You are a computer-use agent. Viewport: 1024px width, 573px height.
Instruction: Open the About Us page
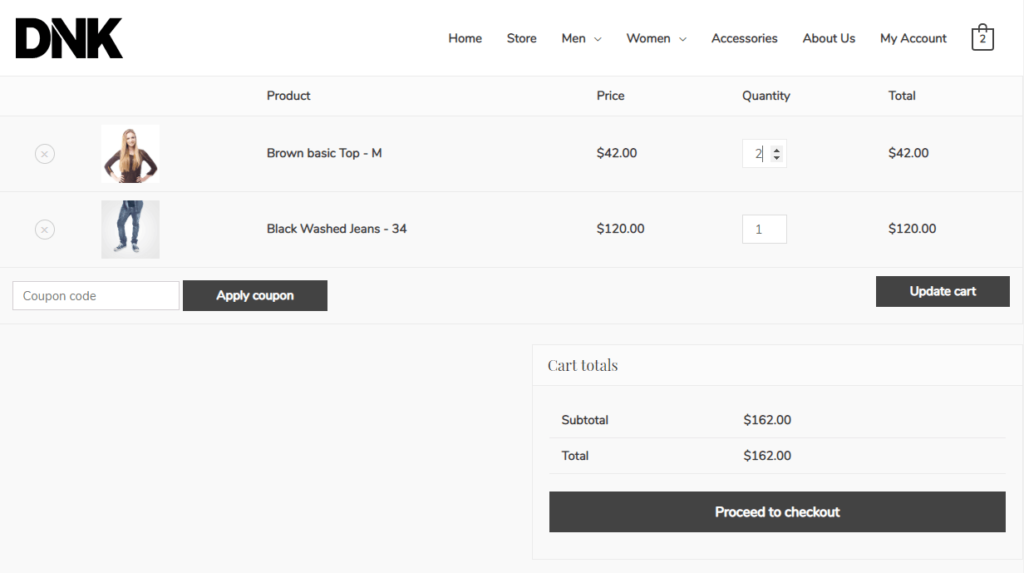pyautogui.click(x=828, y=38)
